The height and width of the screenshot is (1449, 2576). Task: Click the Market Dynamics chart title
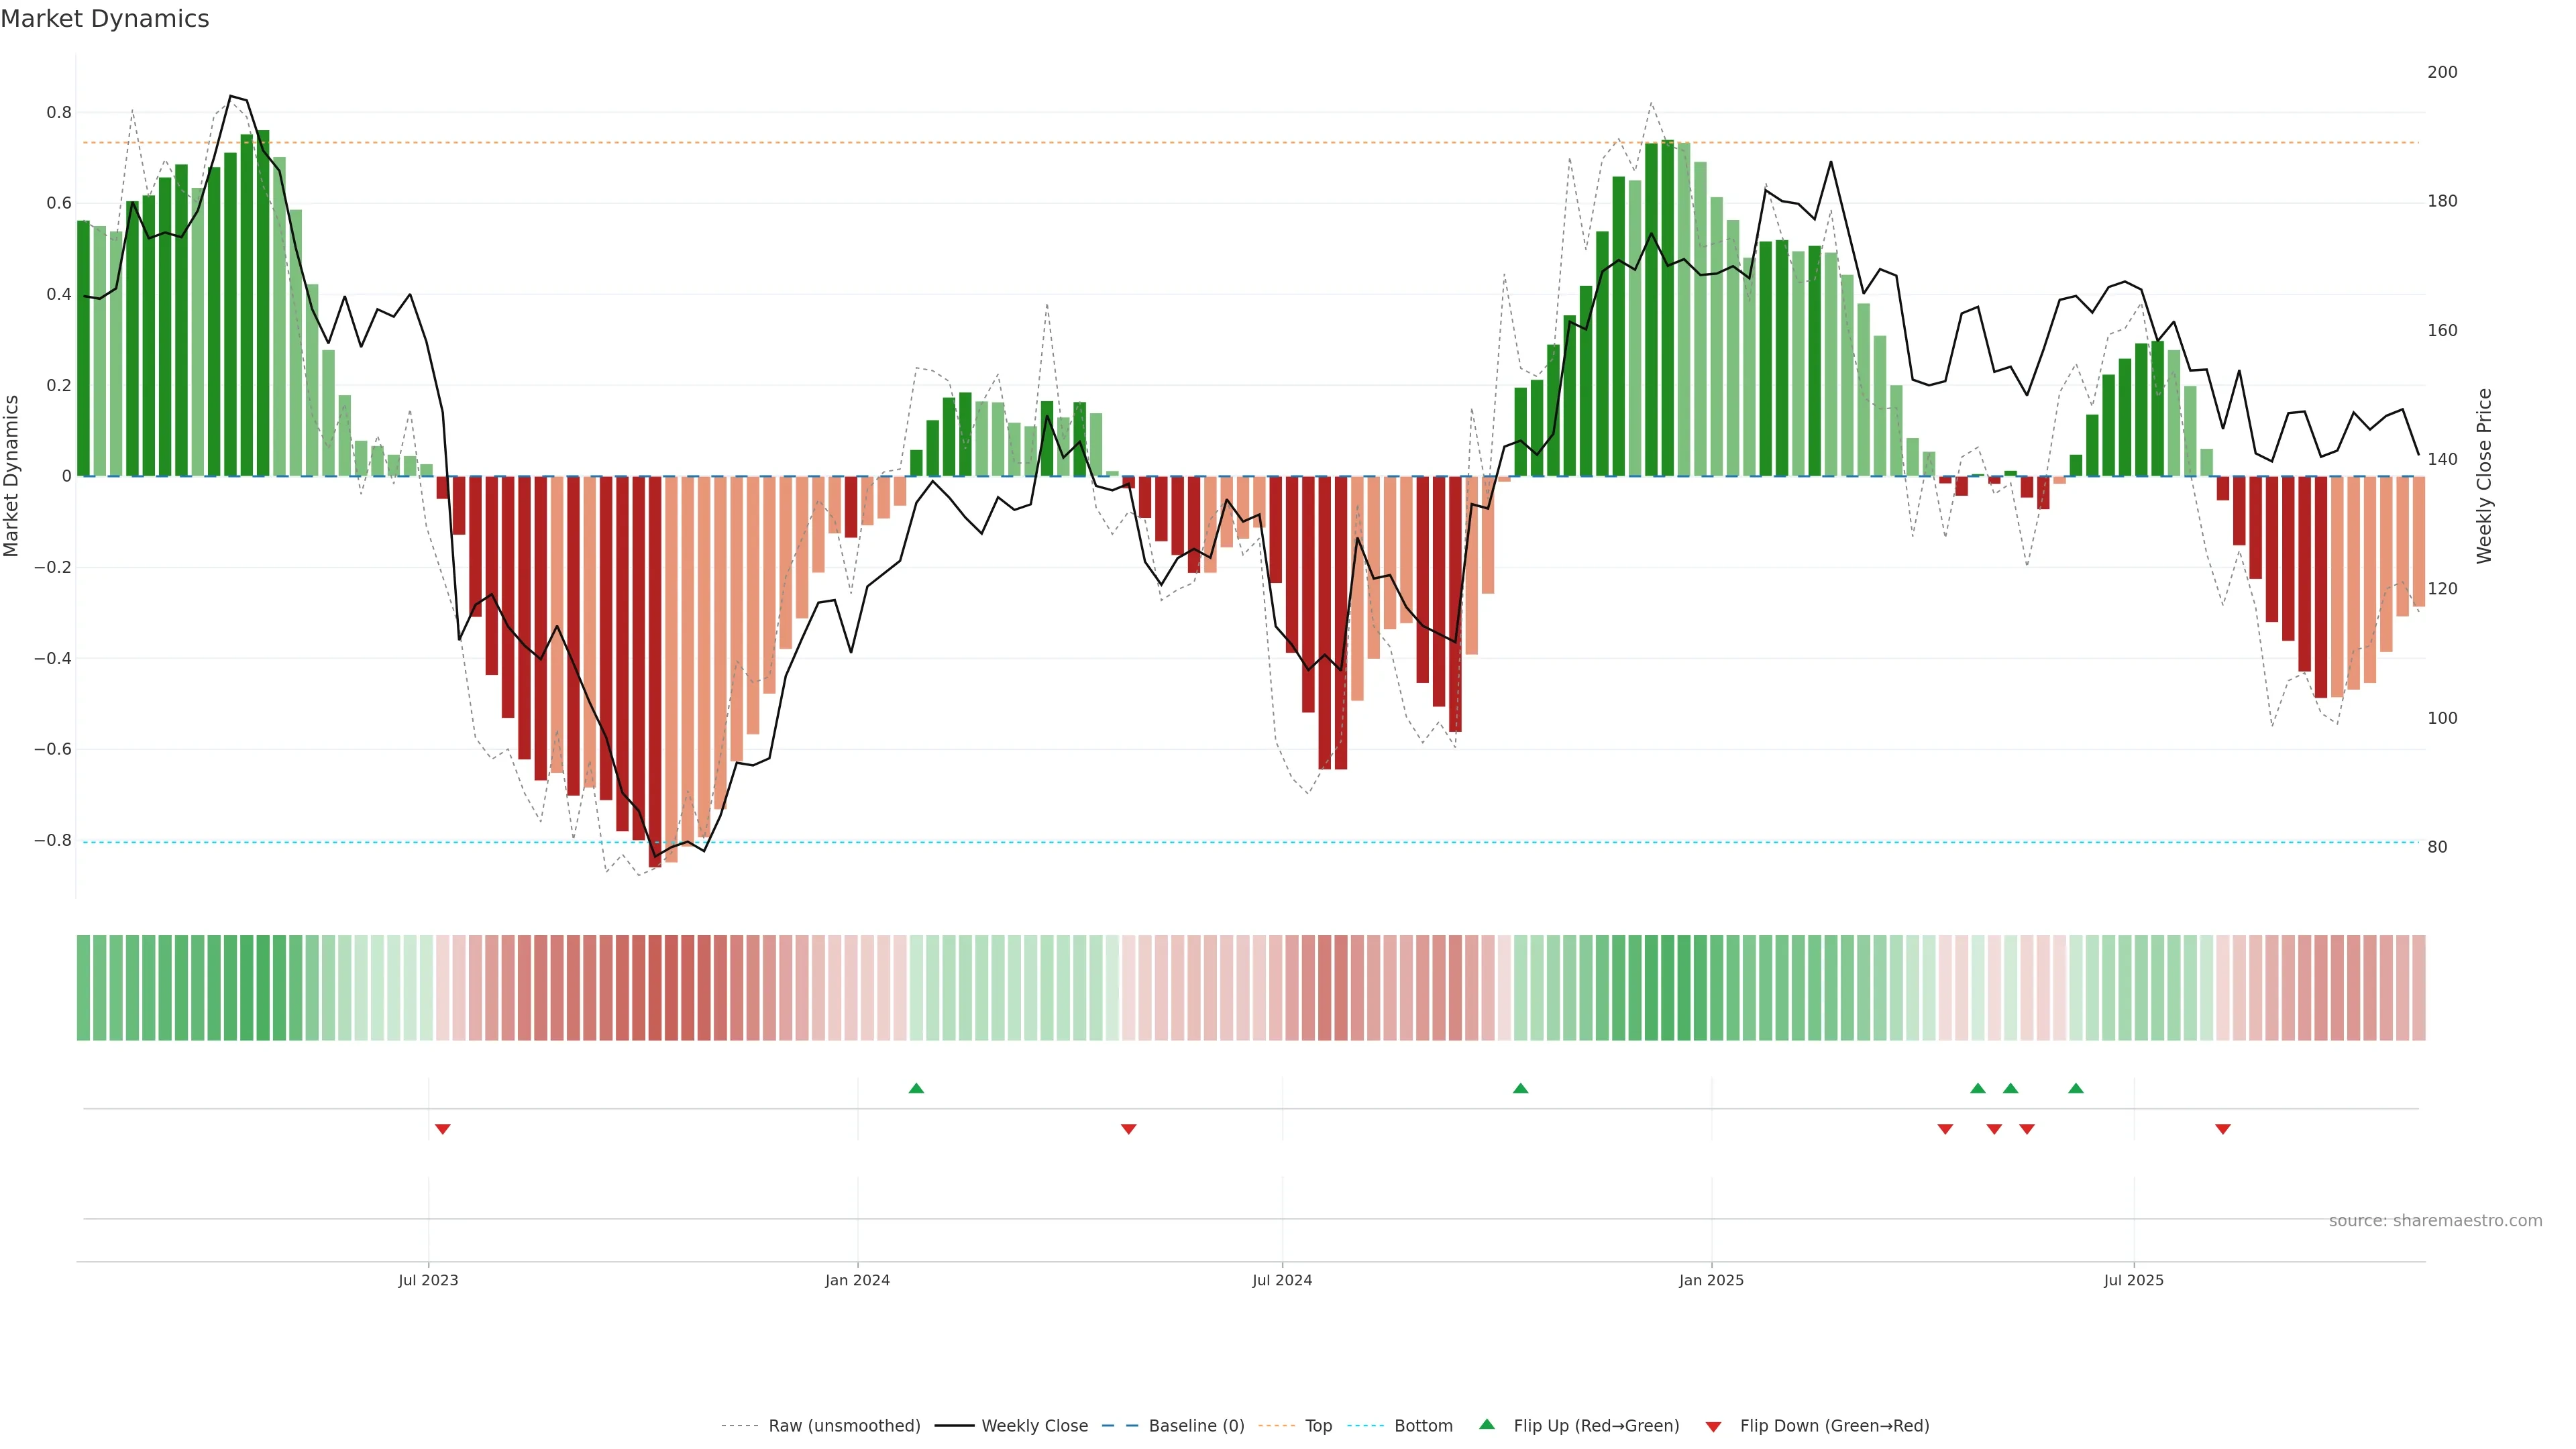105,19
